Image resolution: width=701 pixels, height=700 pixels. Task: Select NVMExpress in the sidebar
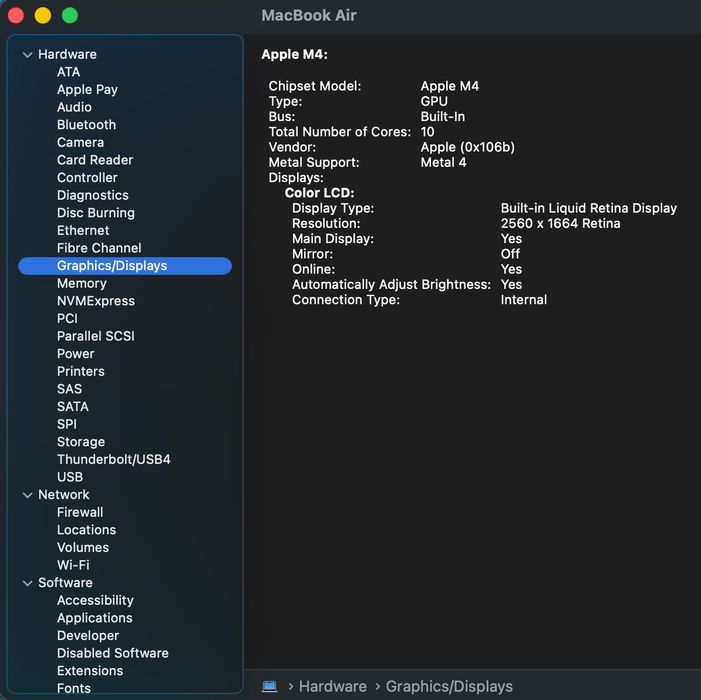pyautogui.click(x=96, y=301)
